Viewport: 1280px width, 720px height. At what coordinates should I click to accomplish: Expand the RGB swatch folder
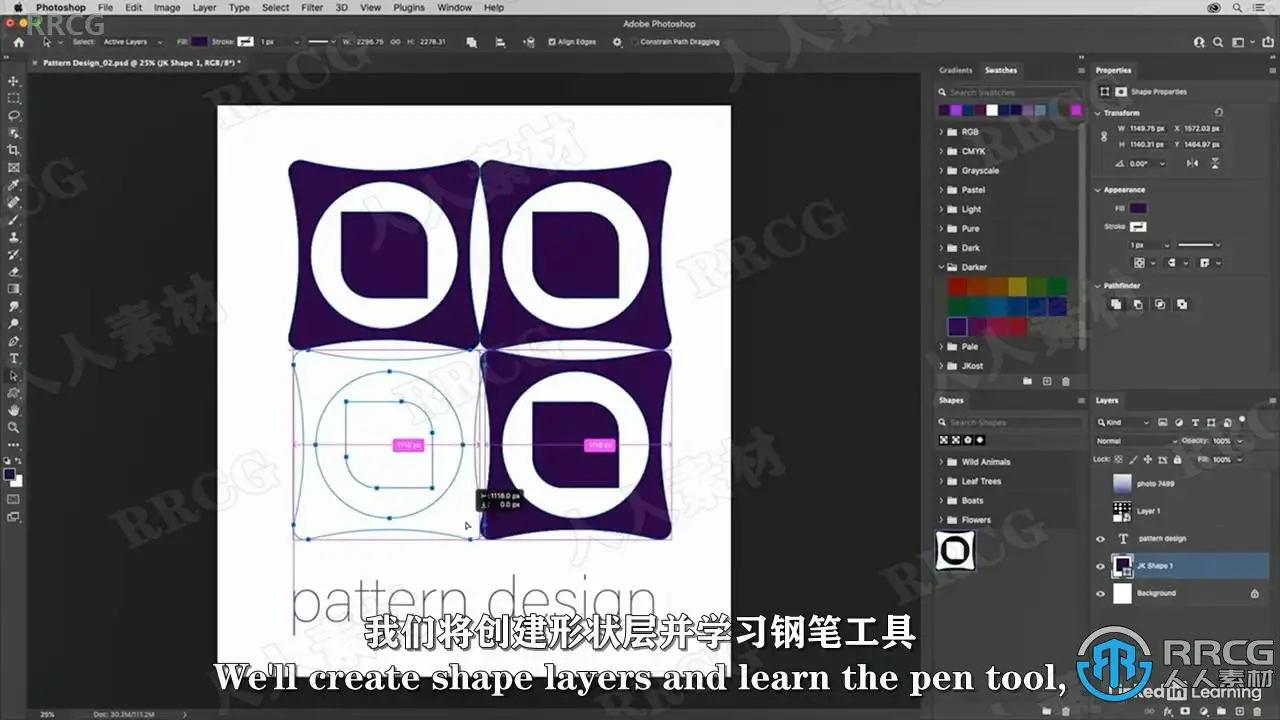click(941, 132)
